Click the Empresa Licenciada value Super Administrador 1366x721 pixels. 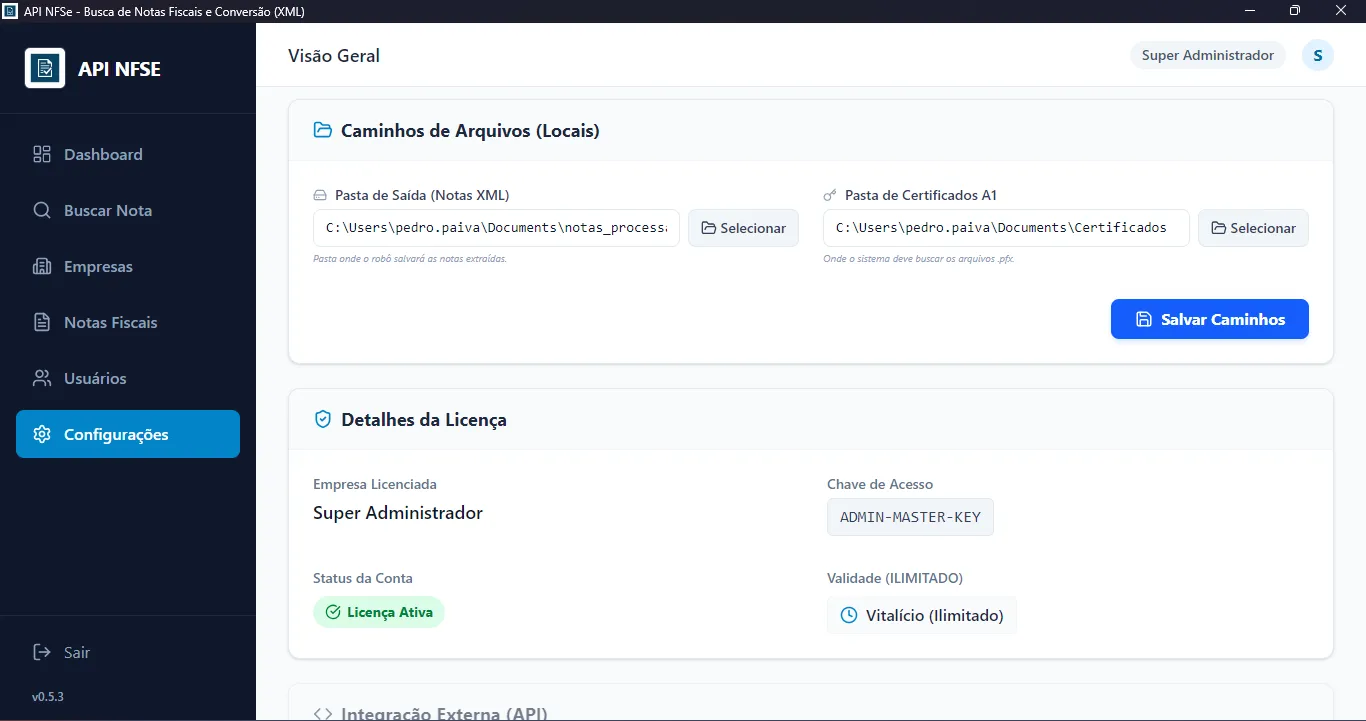[x=398, y=513]
